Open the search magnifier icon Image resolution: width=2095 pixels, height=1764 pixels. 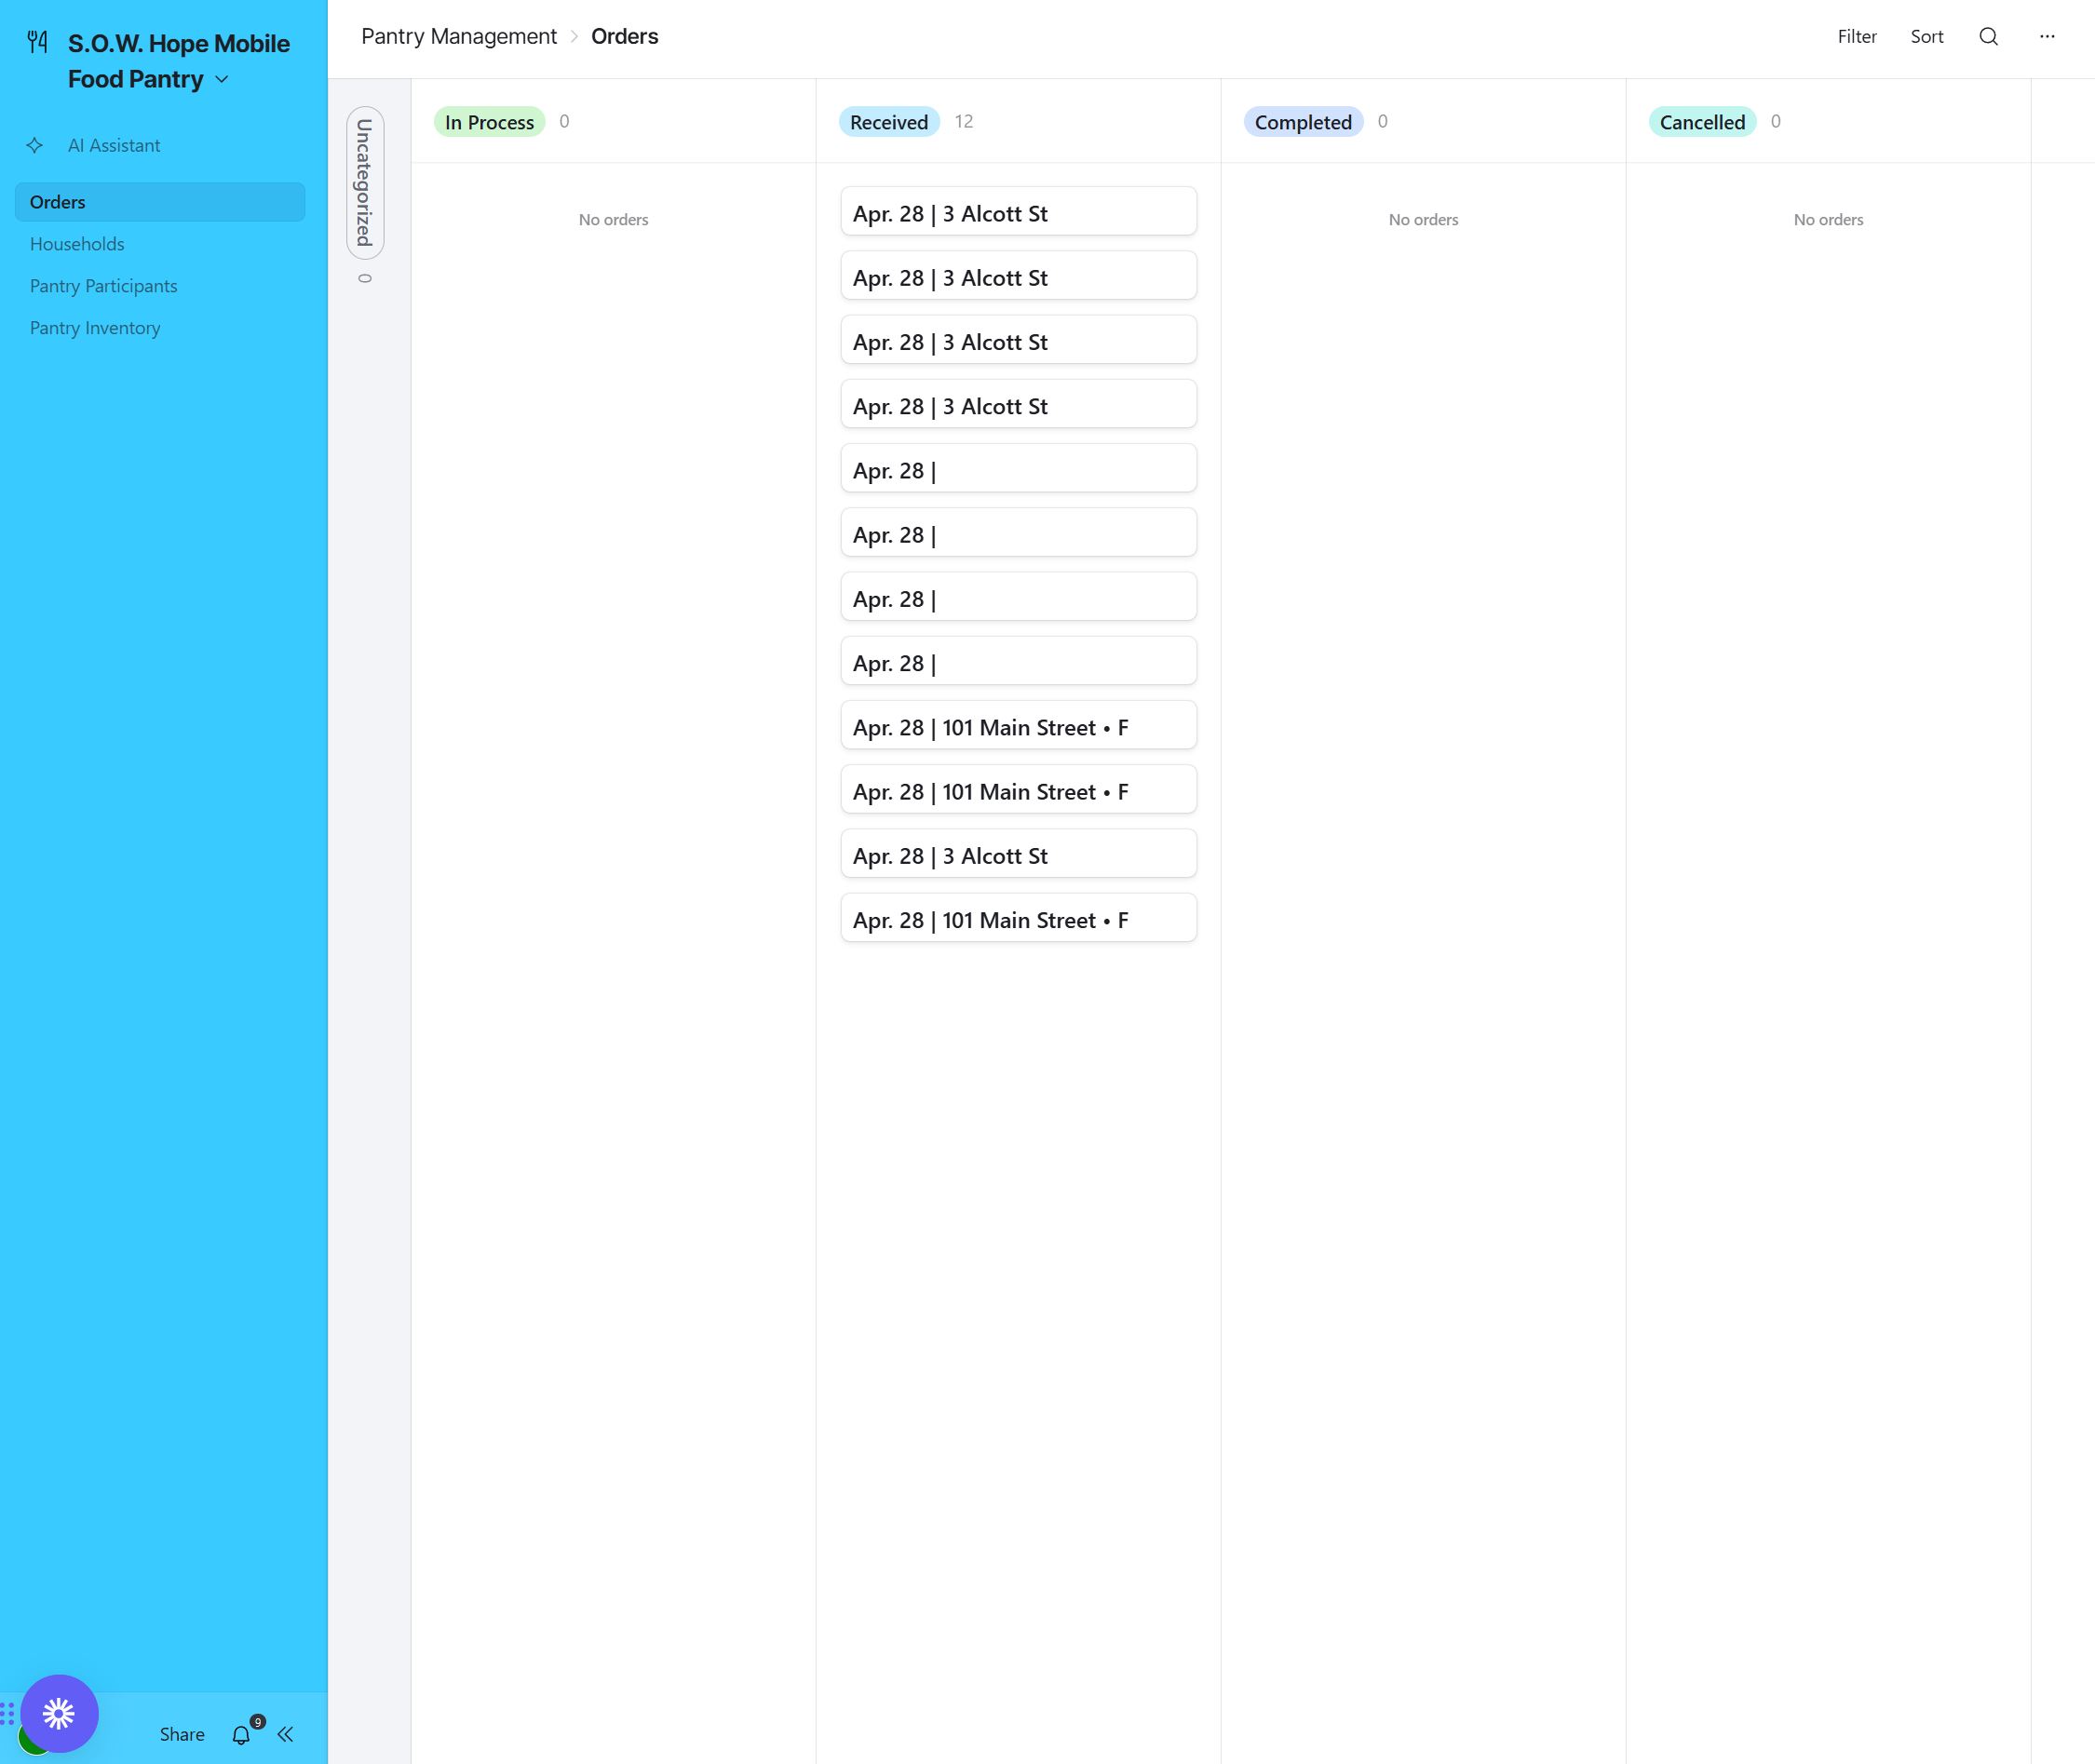[1988, 37]
